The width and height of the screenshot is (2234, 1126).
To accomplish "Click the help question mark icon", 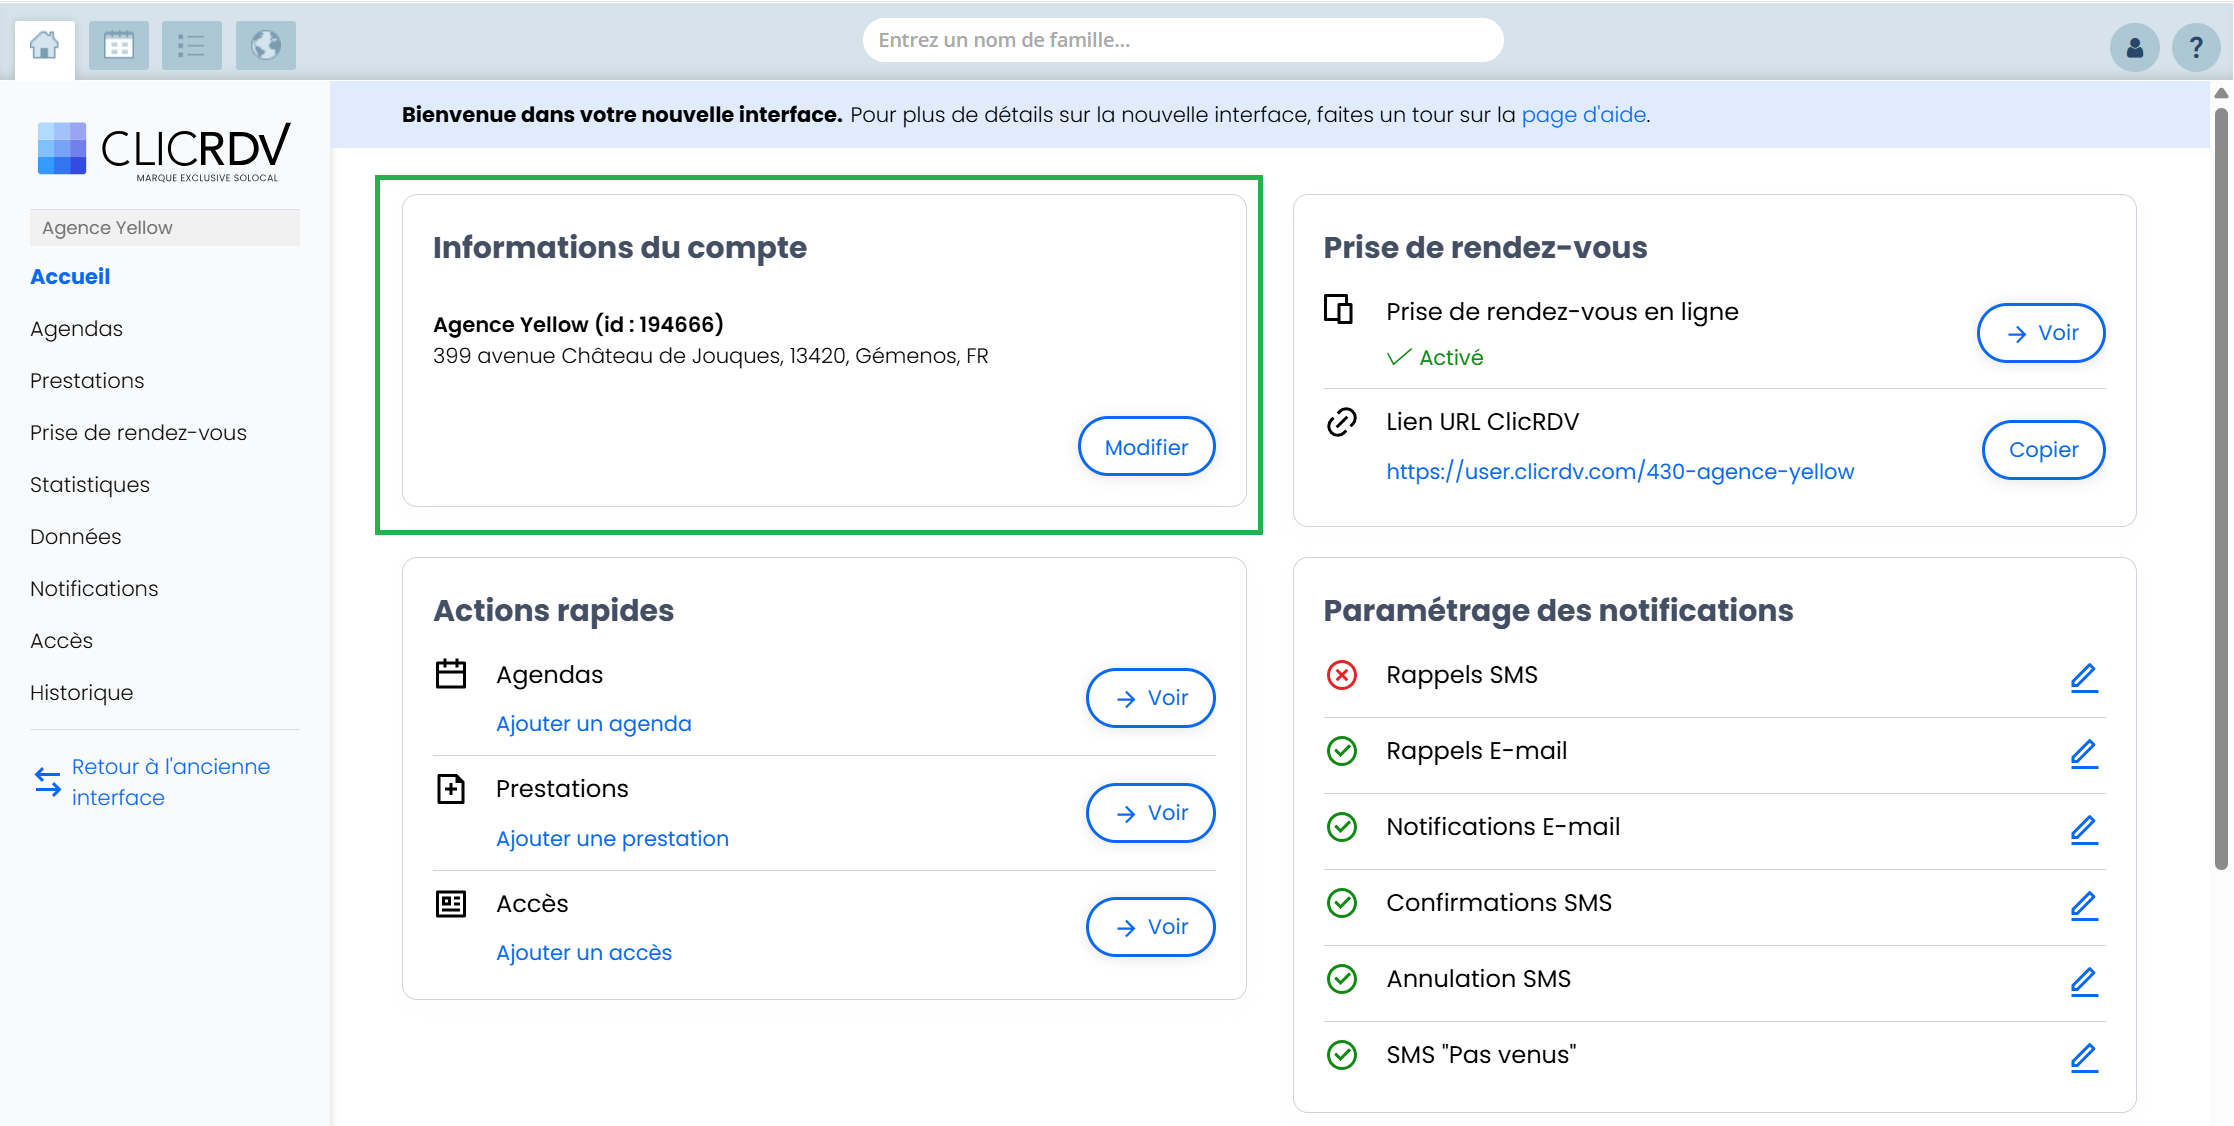I will [x=2196, y=46].
